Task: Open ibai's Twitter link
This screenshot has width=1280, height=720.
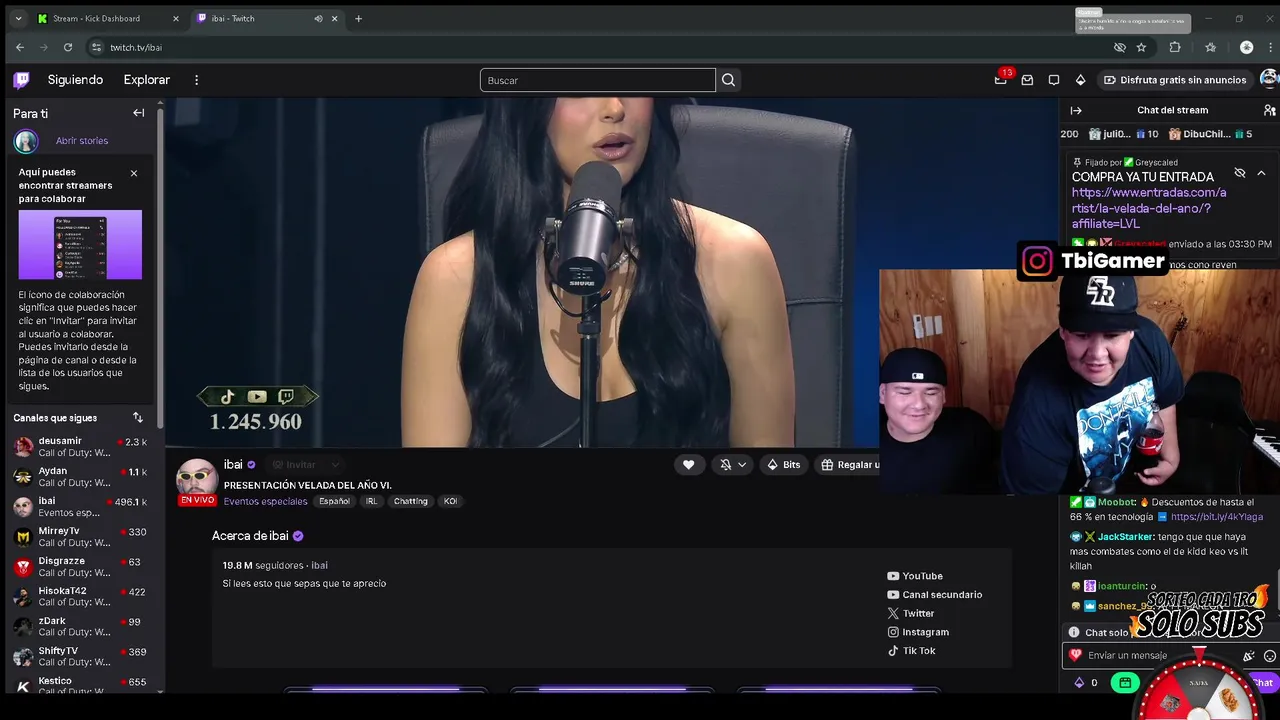Action: [911, 613]
